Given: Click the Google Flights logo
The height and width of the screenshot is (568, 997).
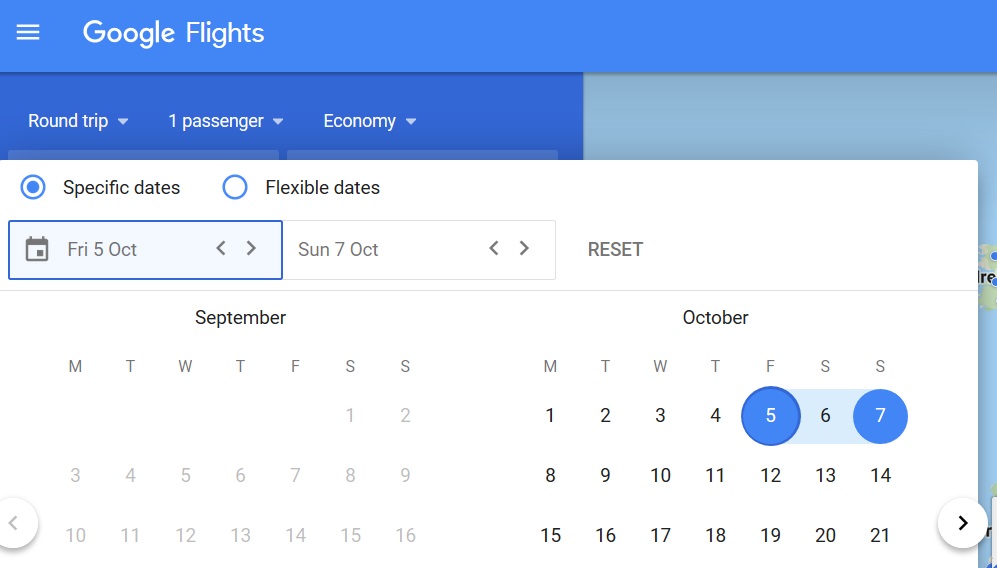Looking at the screenshot, I should point(173,32).
